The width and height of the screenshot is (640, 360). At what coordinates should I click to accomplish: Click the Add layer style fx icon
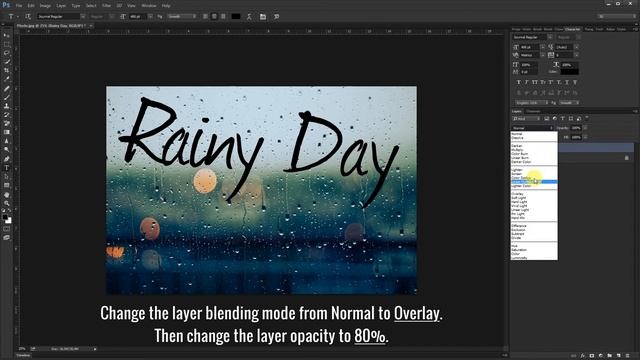pos(582,356)
